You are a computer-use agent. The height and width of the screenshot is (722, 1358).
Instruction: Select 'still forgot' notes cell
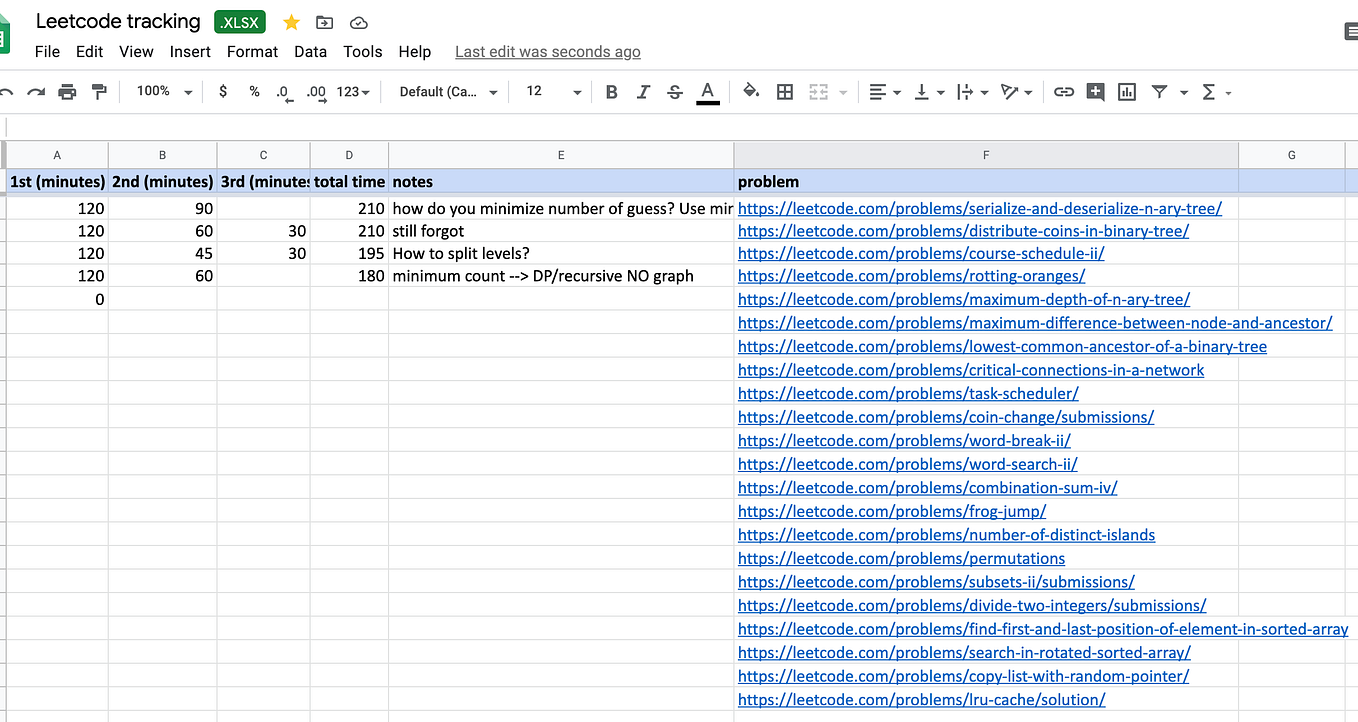coord(561,231)
